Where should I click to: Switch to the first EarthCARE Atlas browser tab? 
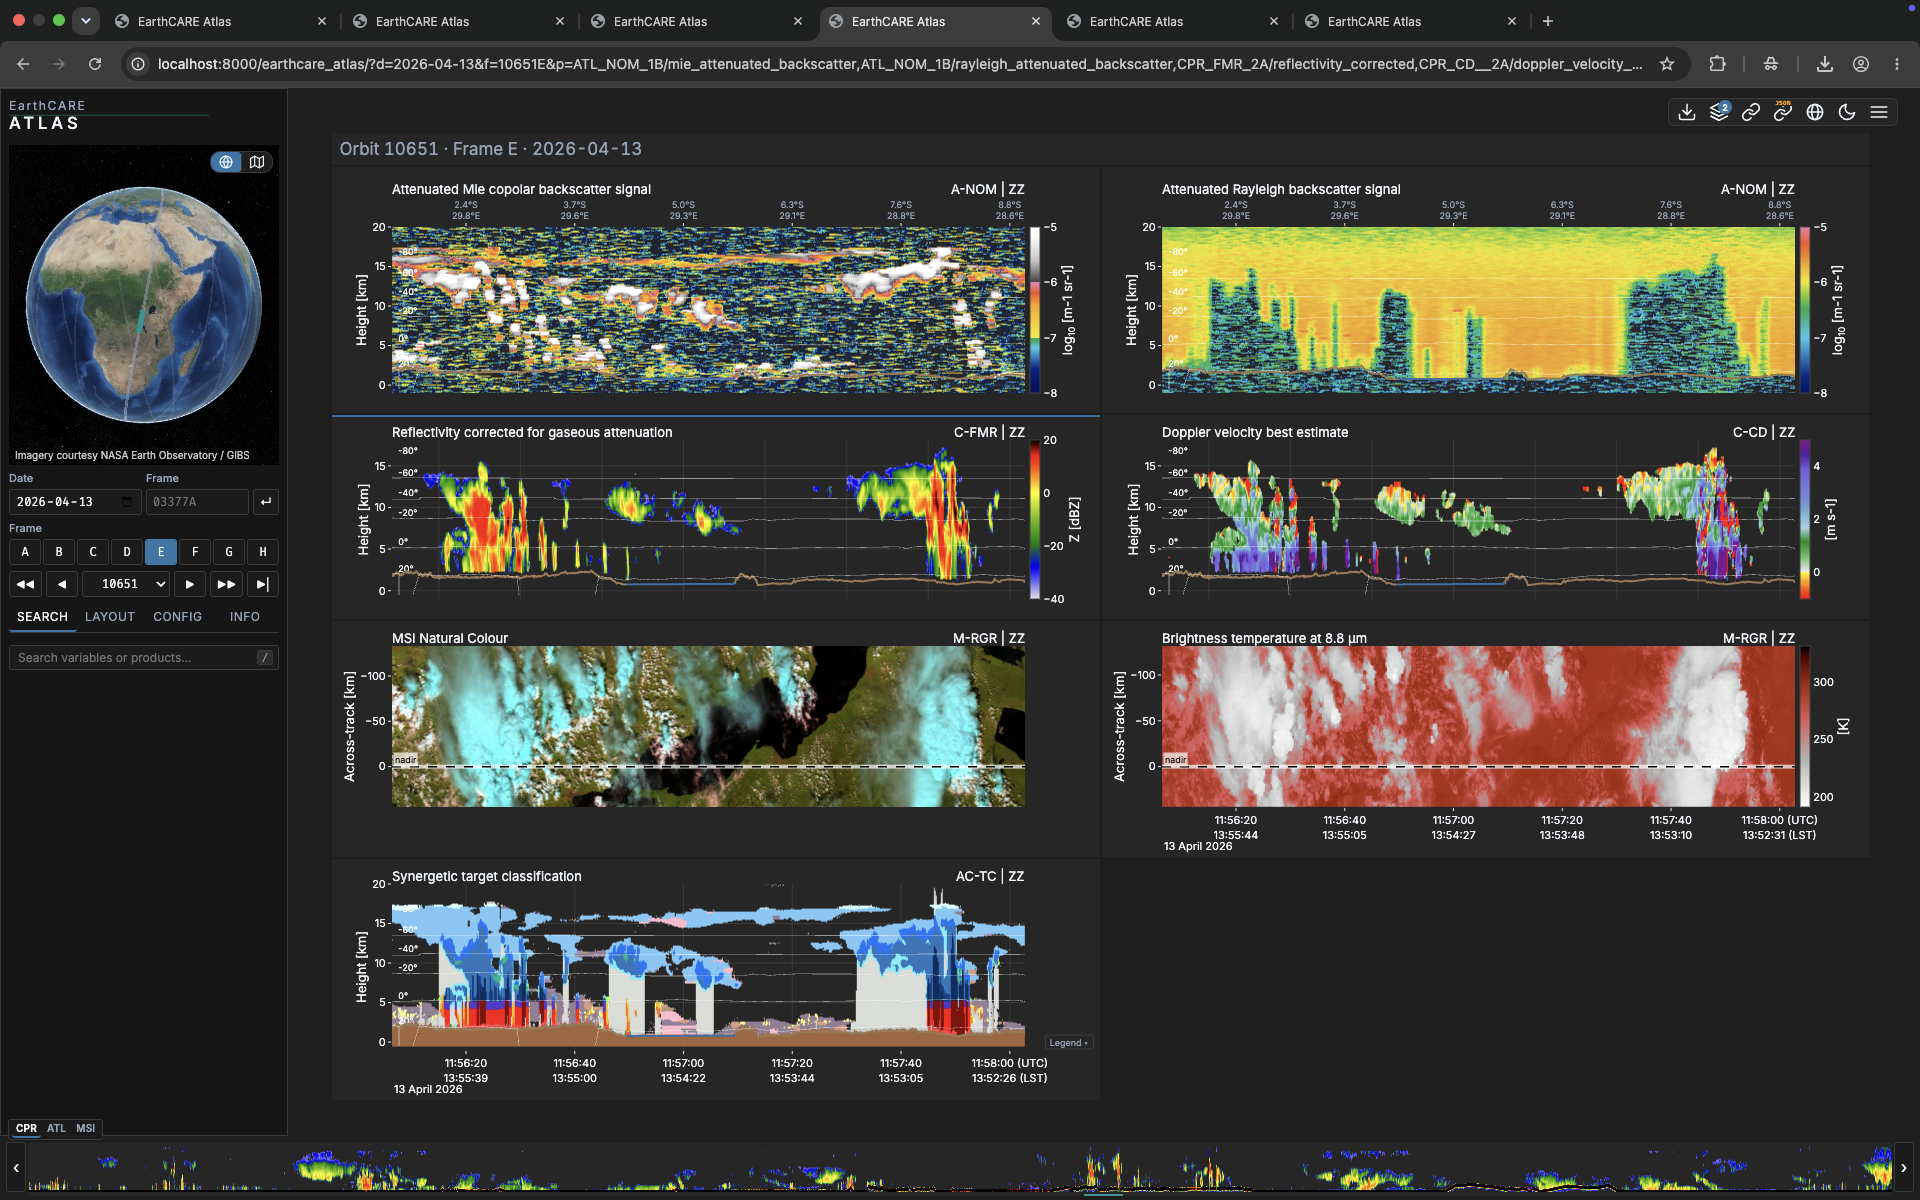(x=220, y=21)
